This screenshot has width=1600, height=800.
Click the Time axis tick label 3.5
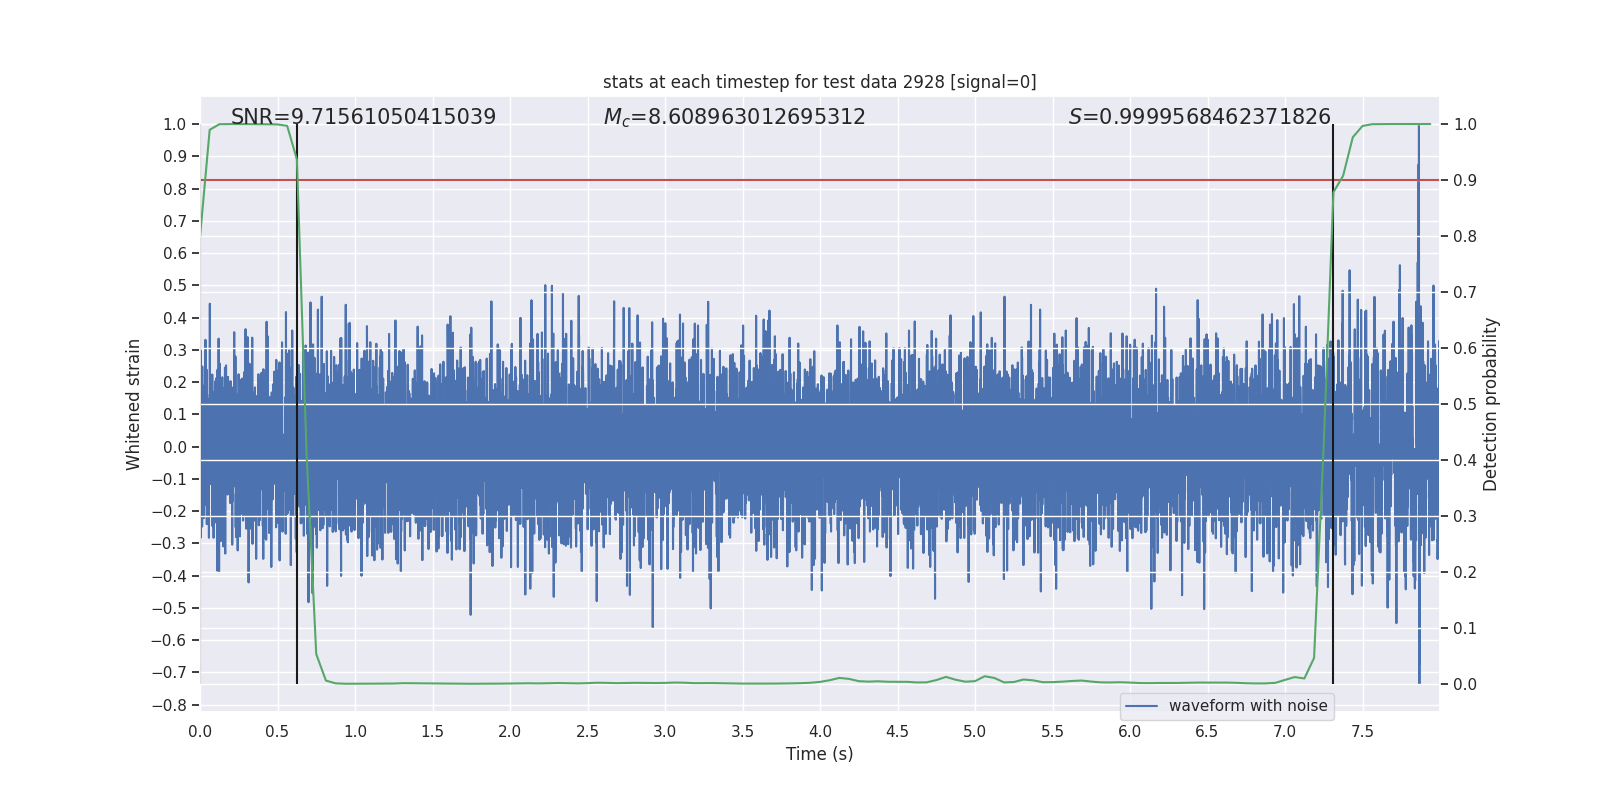(x=743, y=731)
